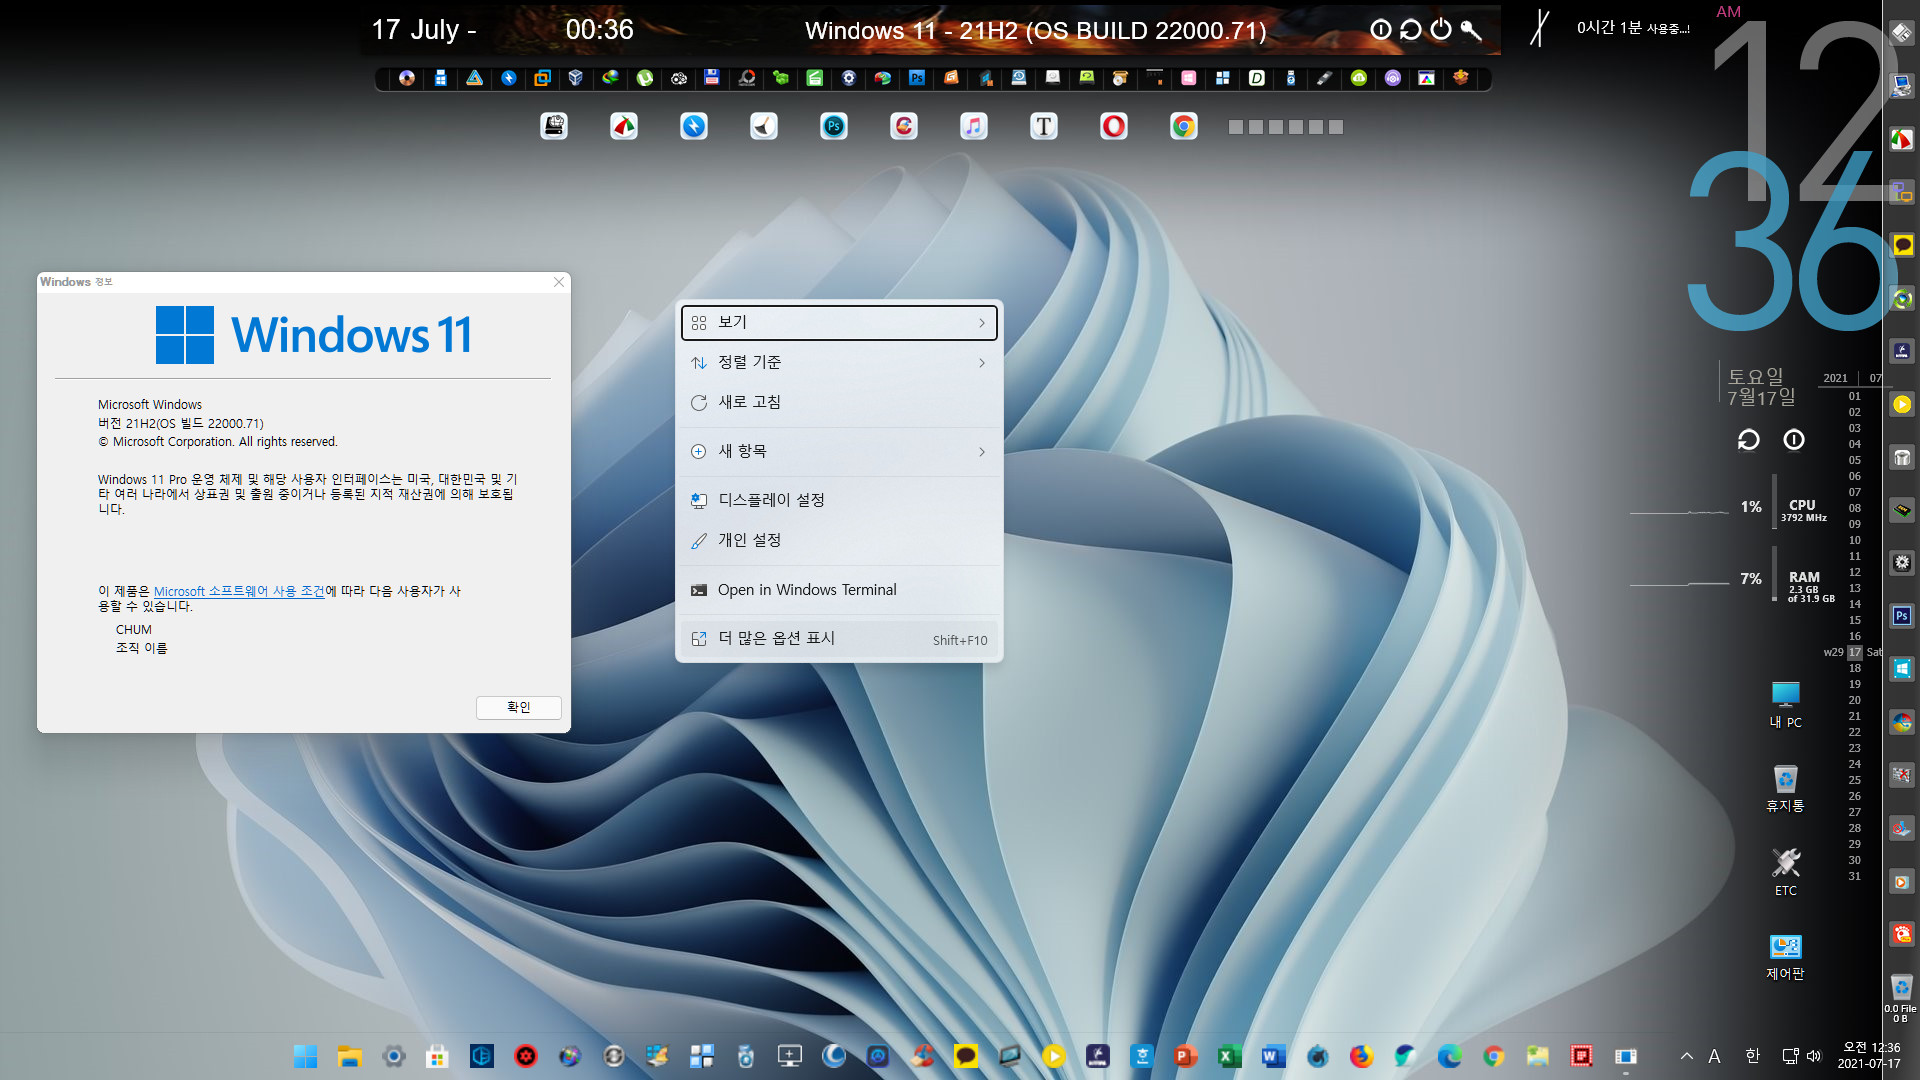Click the 'Windows 11 - 21H2' banner text
Image resolution: width=1920 pixels, height=1080 pixels.
[x=1035, y=31]
